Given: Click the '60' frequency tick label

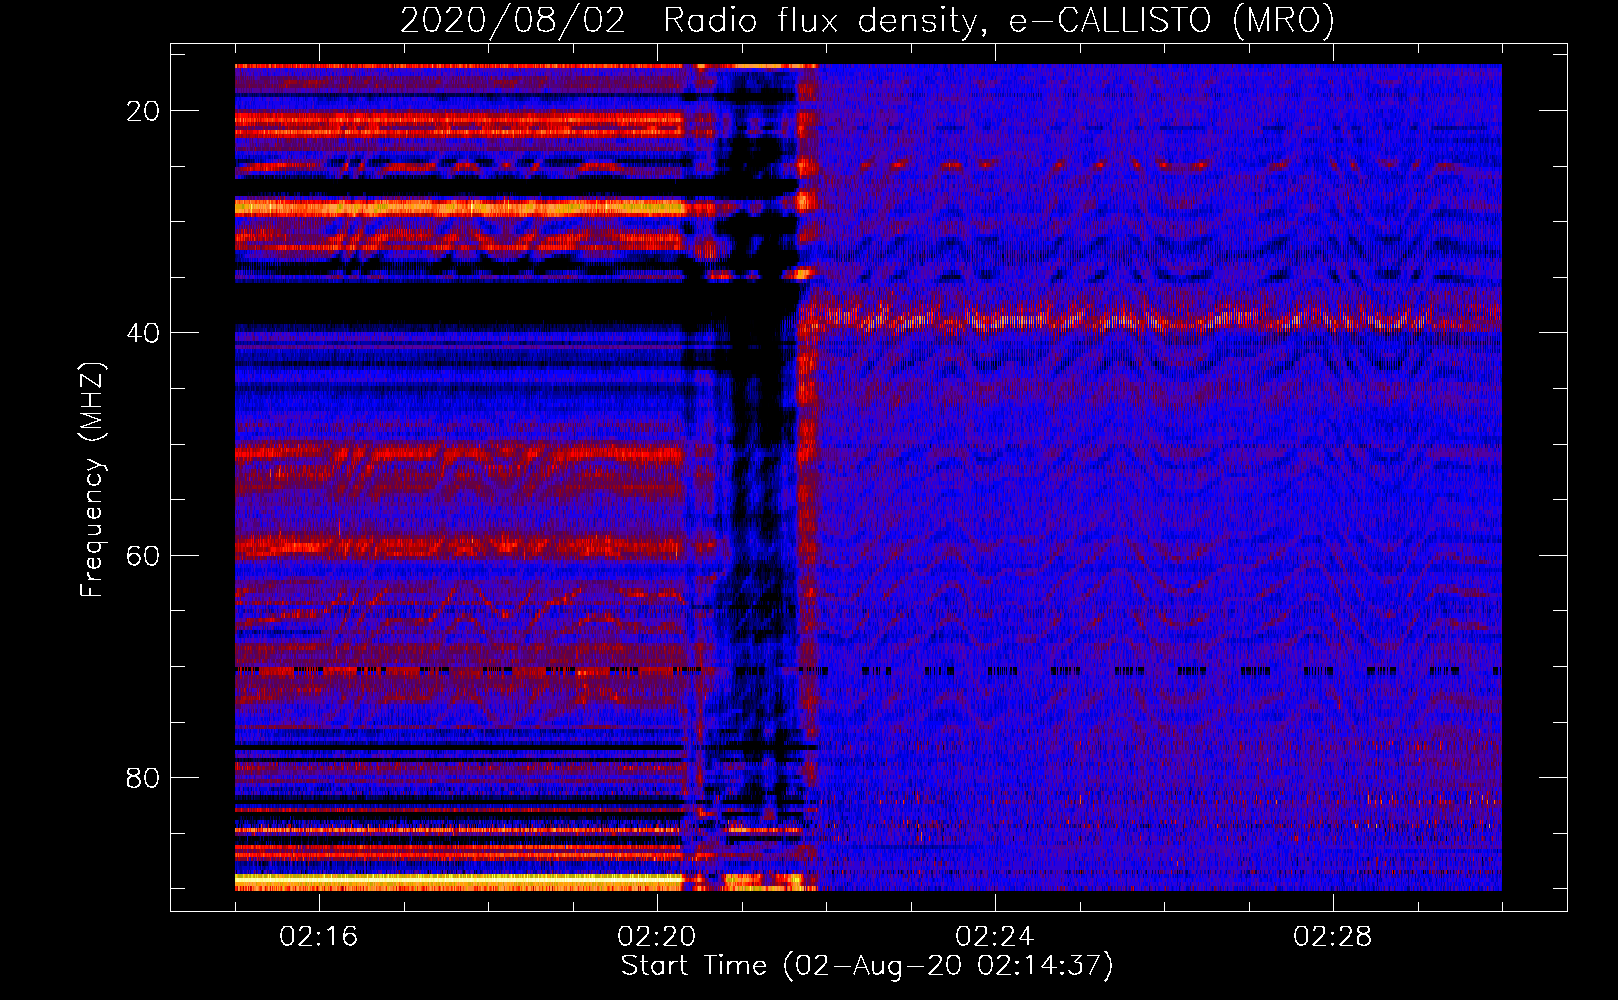Looking at the screenshot, I should tap(144, 555).
